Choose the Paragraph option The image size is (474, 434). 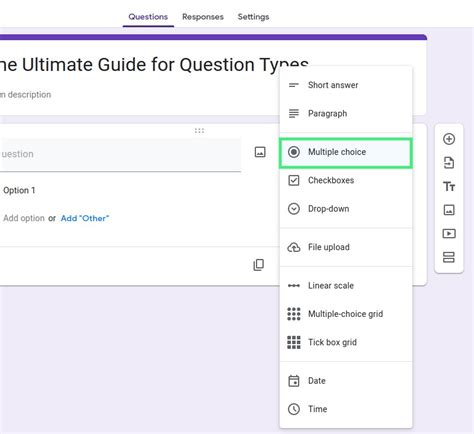click(346, 114)
